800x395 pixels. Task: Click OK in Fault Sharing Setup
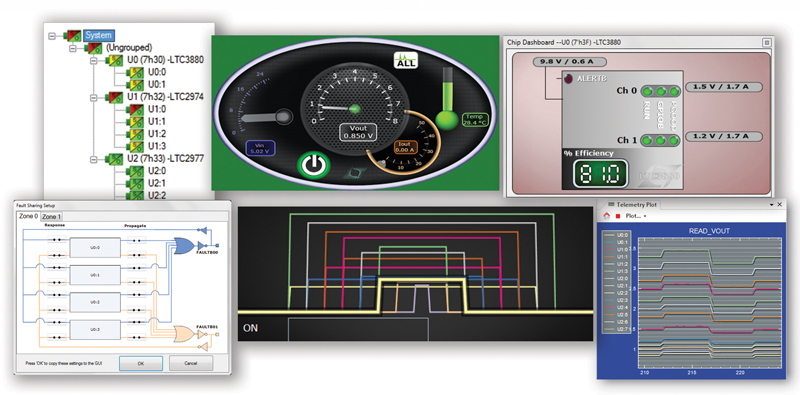[141, 363]
